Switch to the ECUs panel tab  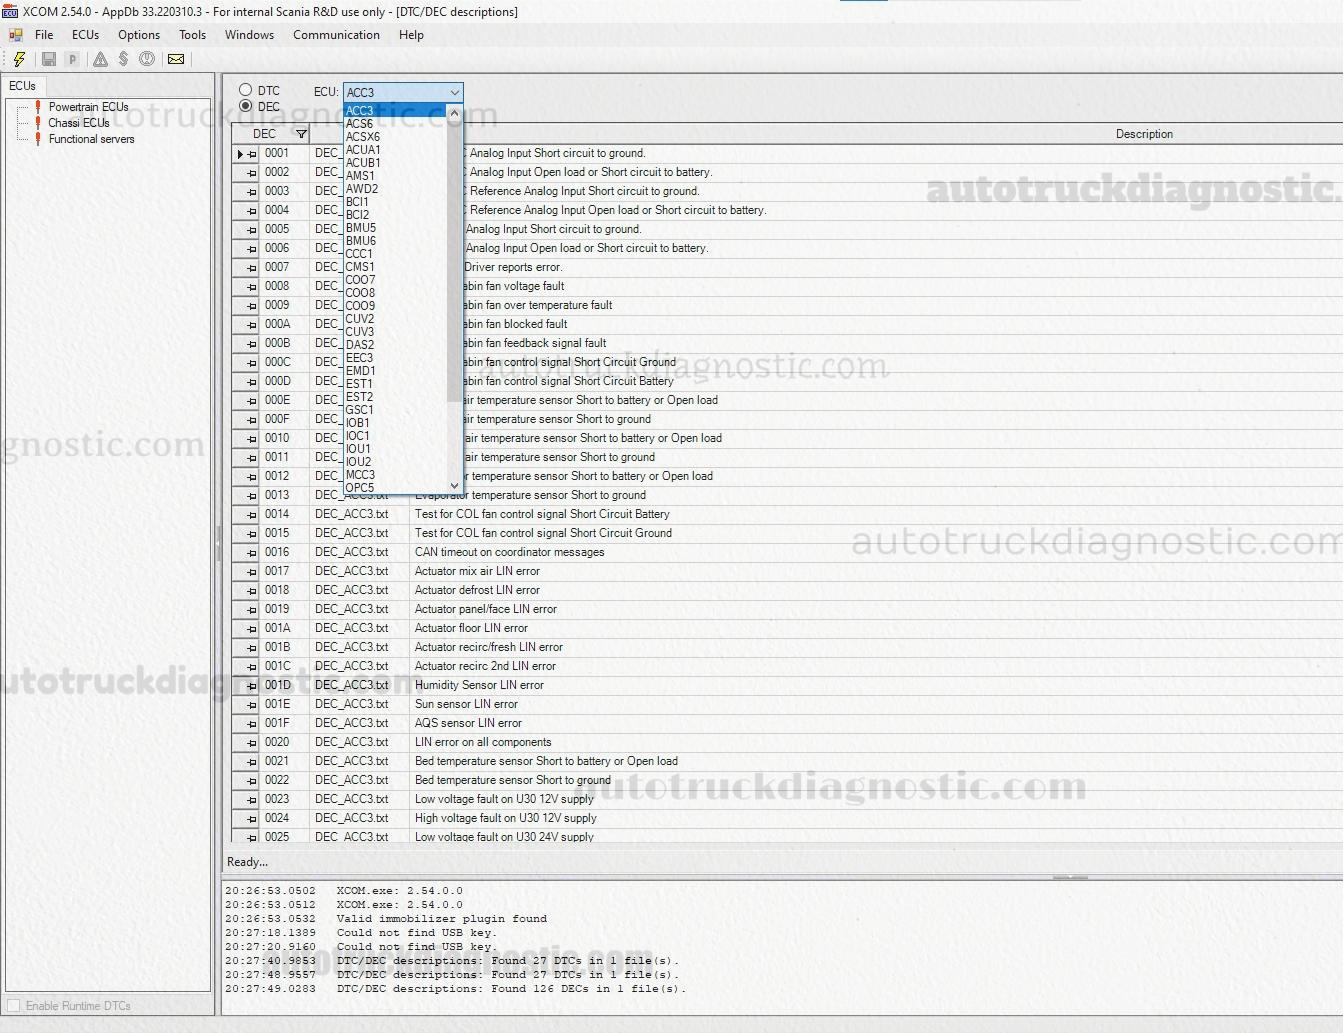pos(22,86)
